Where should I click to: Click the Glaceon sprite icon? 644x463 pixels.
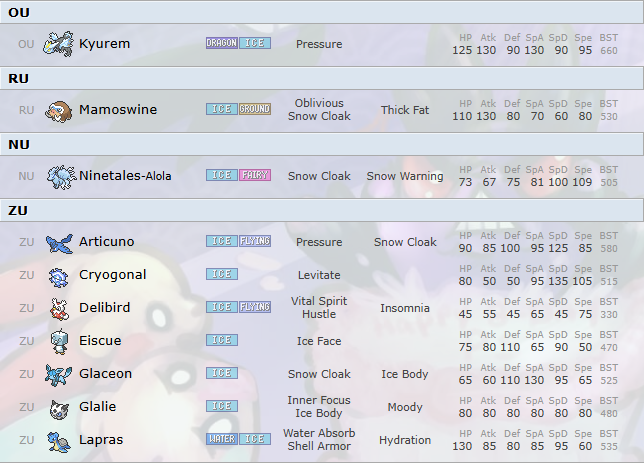58,375
